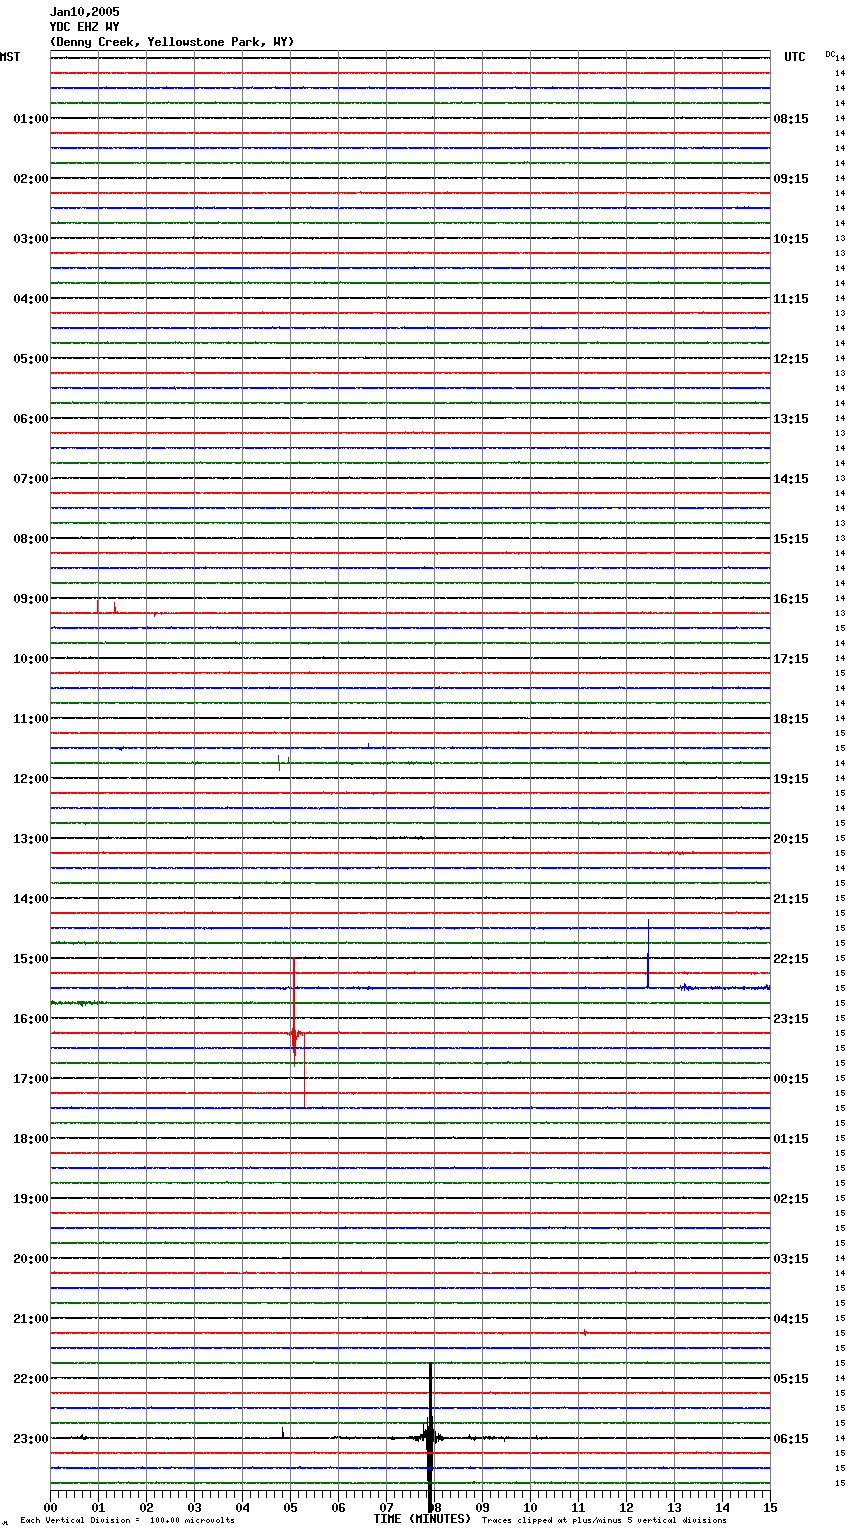The height and width of the screenshot is (1534, 850).
Task: Click the 06 tick label on the minutes axis
Action: [338, 1508]
